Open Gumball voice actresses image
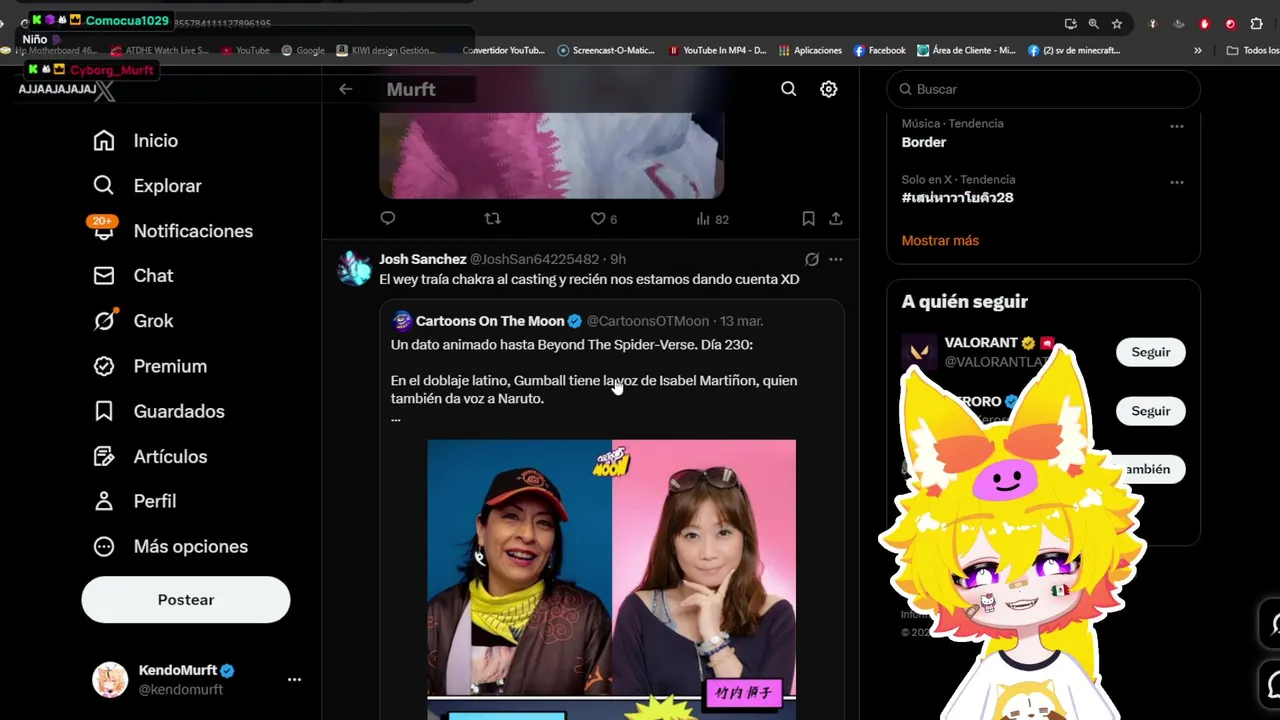The width and height of the screenshot is (1280, 720). tap(612, 580)
